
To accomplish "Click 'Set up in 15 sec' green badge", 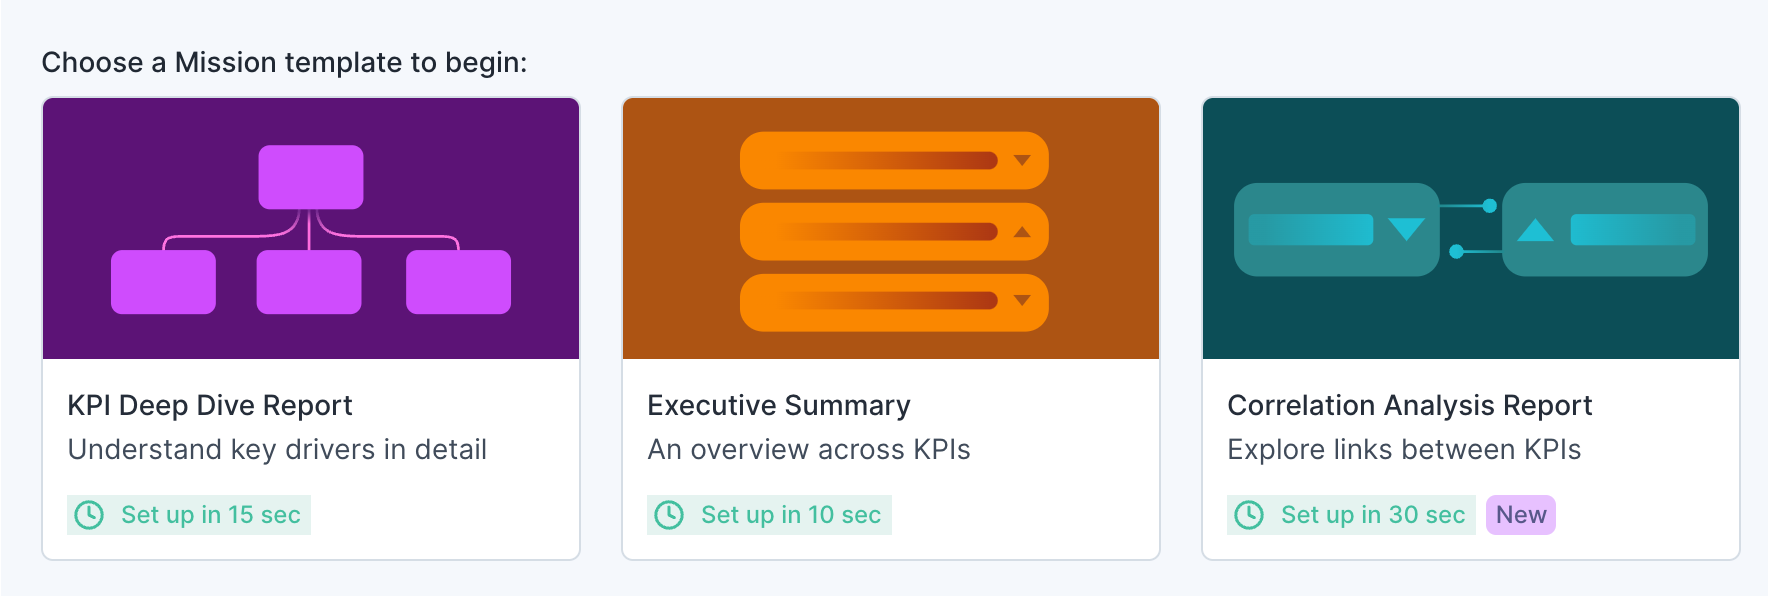I will [x=187, y=515].
